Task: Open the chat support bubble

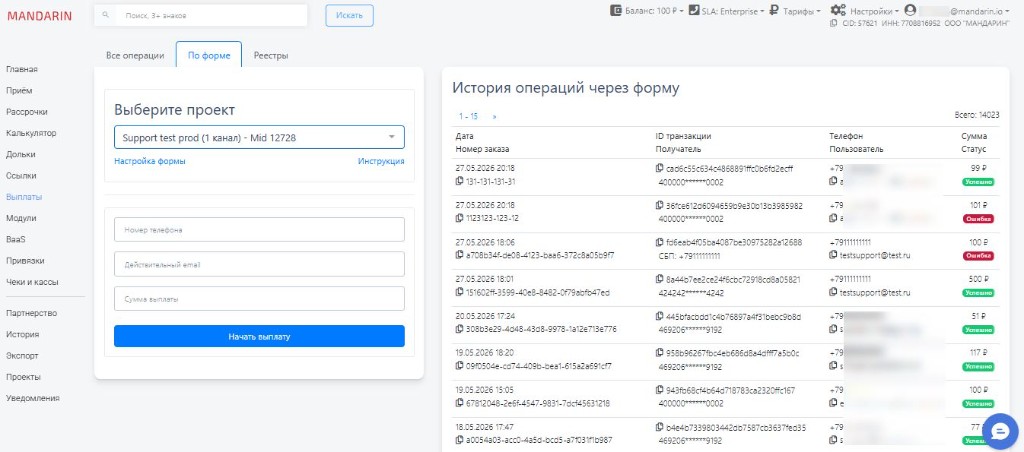Action: 1000,431
